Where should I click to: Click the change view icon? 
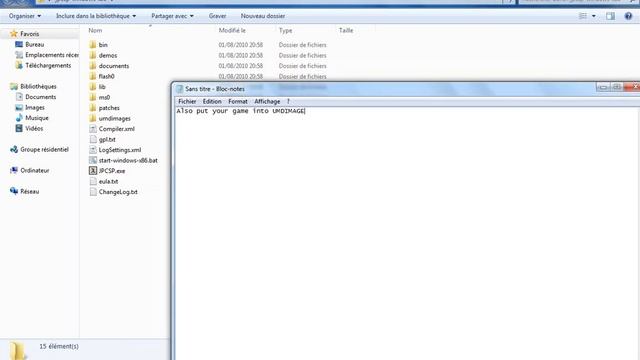click(582, 16)
